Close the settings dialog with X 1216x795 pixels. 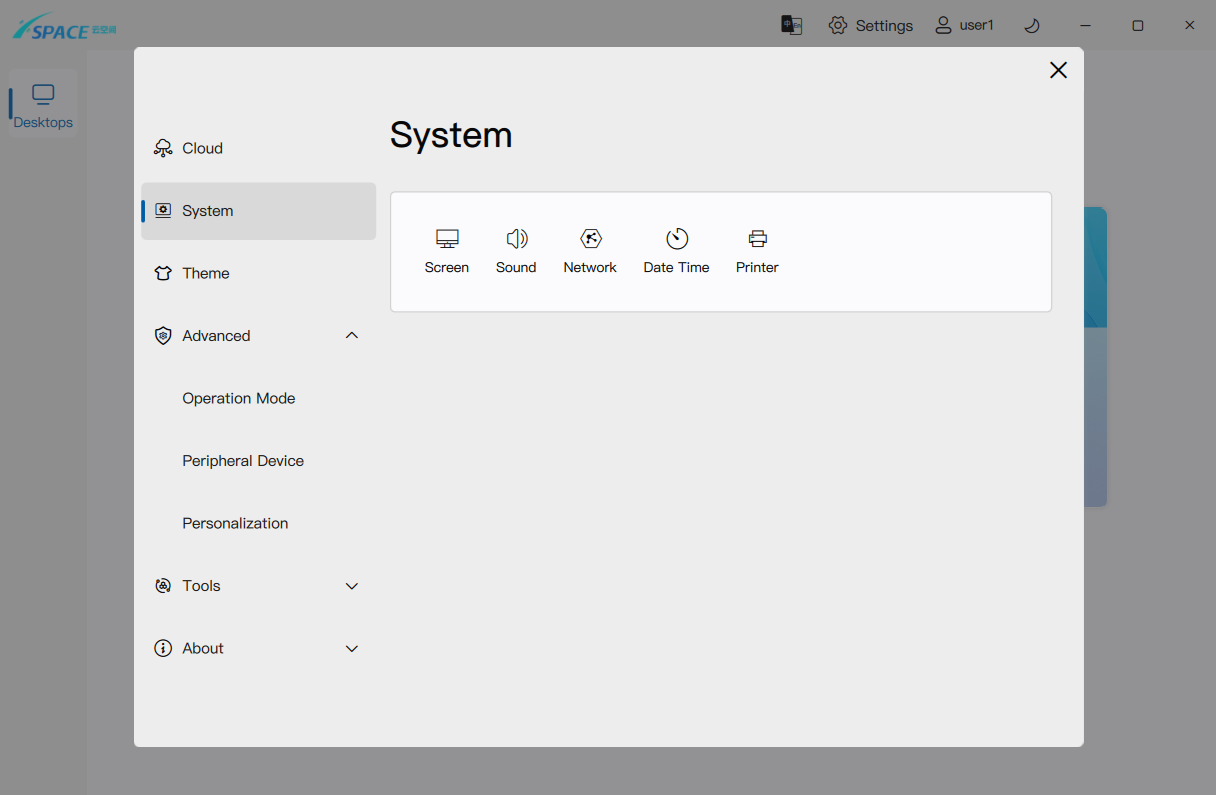(x=1058, y=70)
